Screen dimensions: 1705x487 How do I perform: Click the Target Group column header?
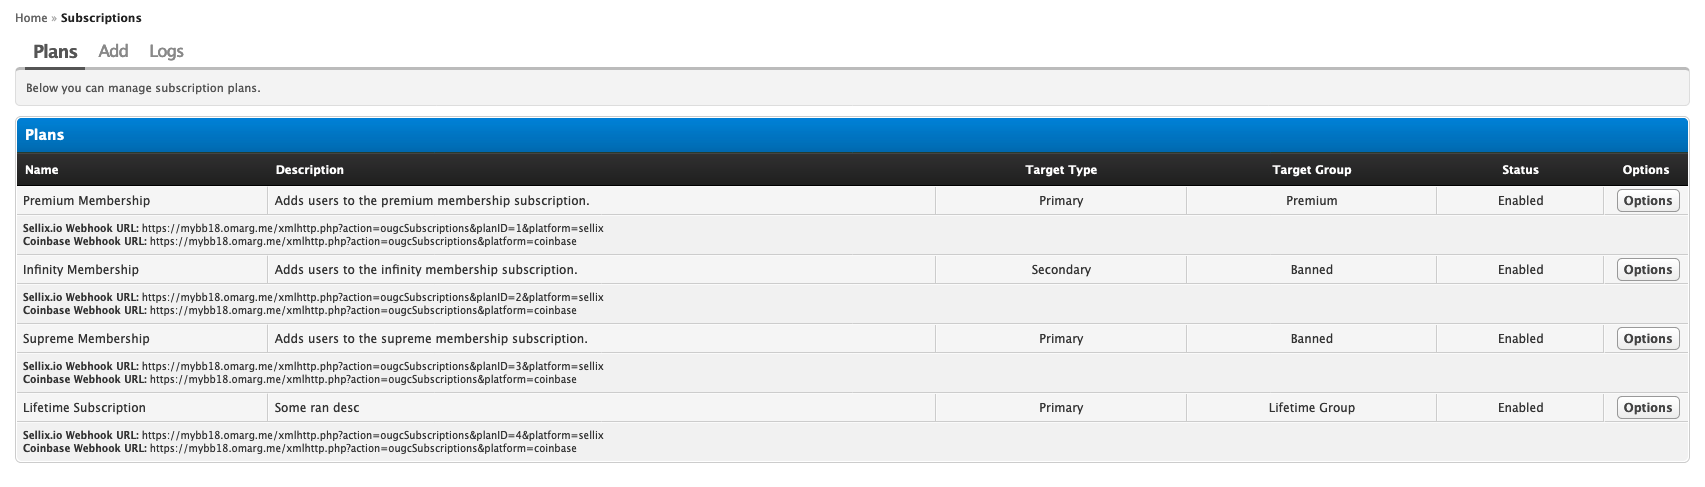1311,170
